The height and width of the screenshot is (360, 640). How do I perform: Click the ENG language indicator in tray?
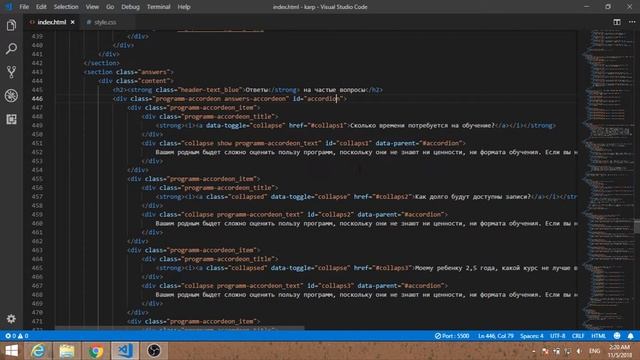(594, 351)
